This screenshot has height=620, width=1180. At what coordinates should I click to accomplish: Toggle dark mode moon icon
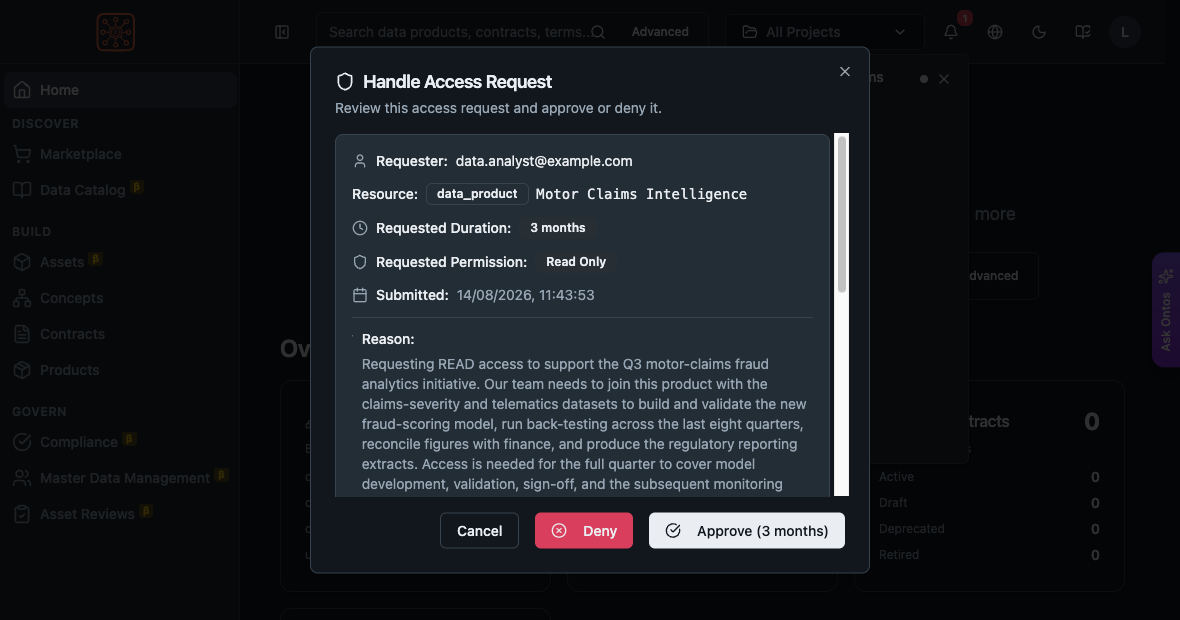point(1039,32)
